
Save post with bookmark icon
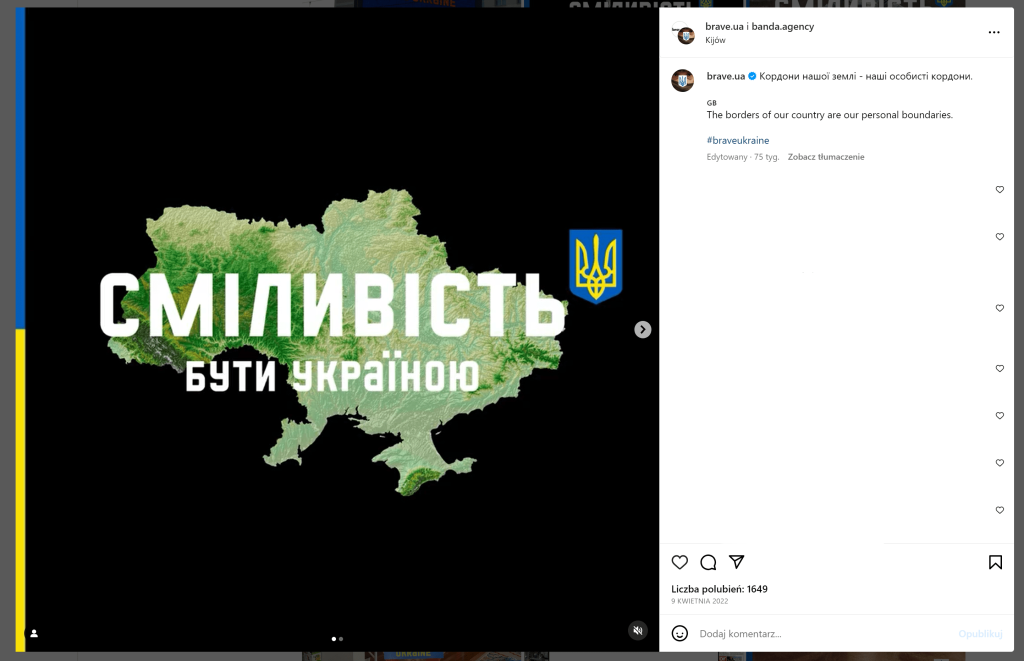coord(995,562)
